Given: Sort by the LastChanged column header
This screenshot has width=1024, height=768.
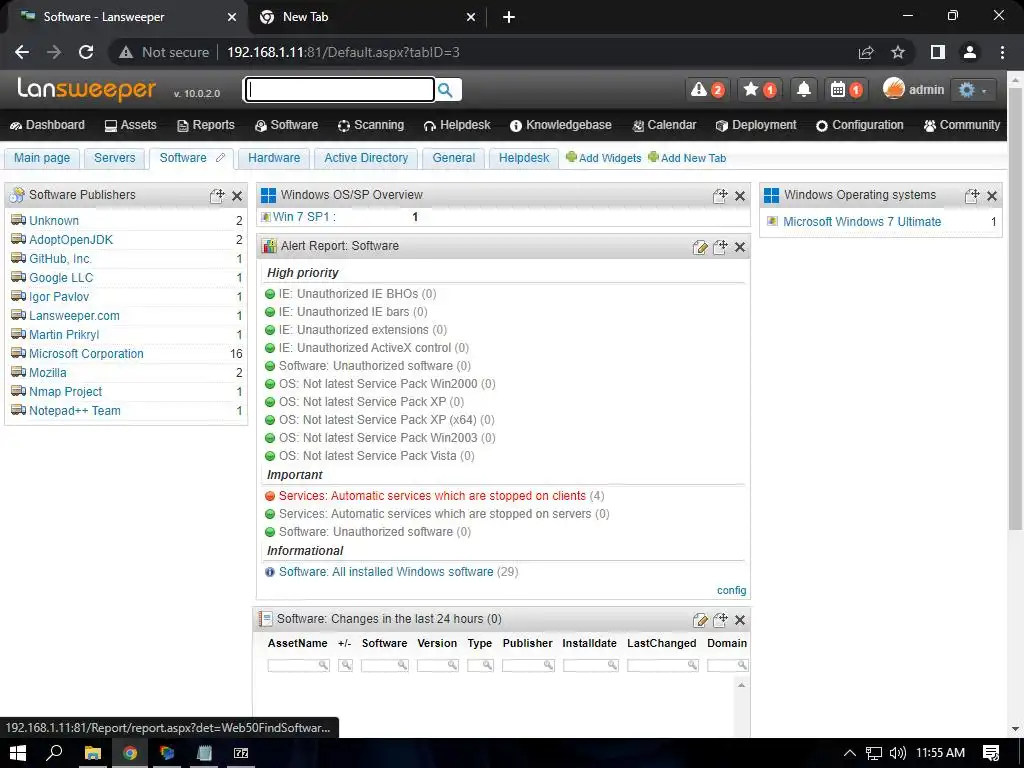Looking at the screenshot, I should (x=662, y=643).
